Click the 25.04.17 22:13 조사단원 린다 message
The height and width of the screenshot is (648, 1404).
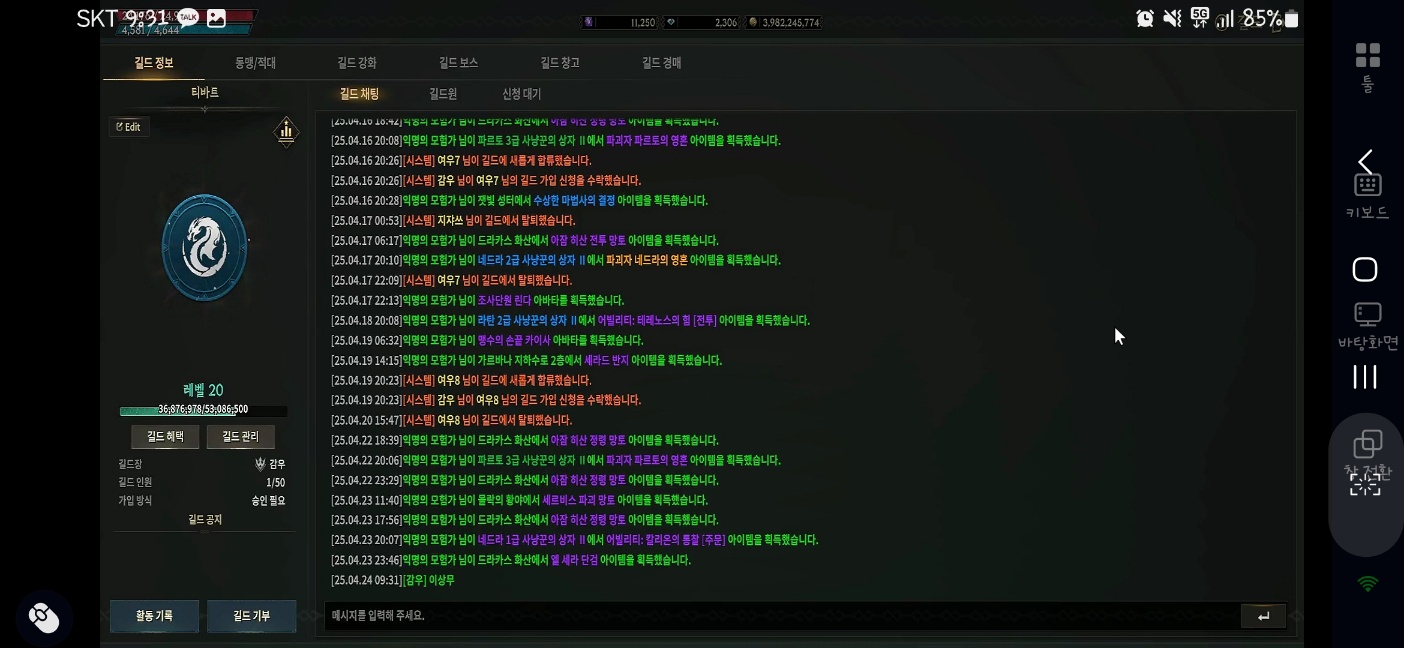tap(477, 300)
